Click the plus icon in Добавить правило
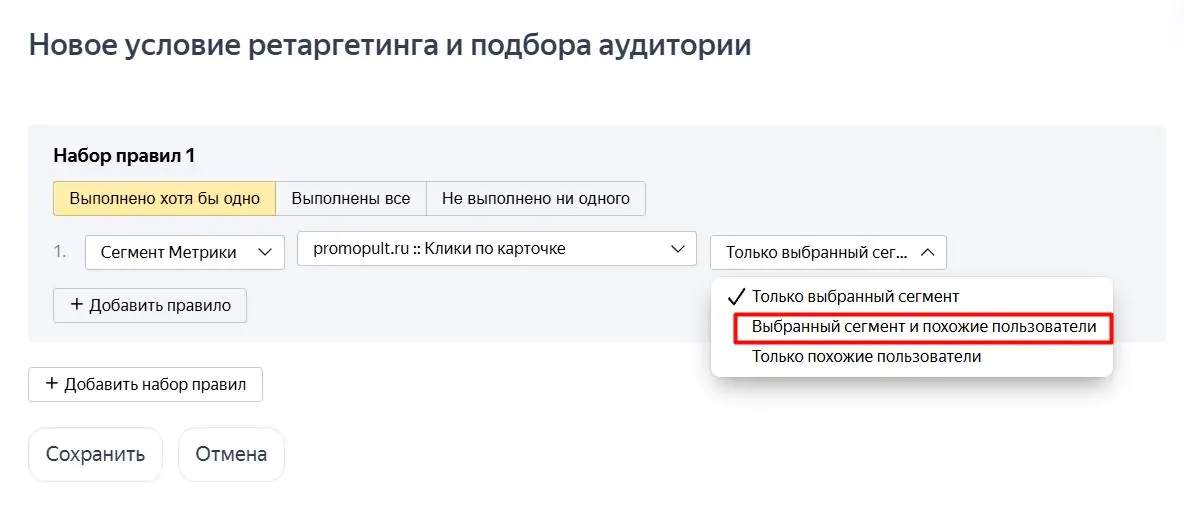Image resolution: width=1184 pixels, height=510 pixels. point(76,305)
